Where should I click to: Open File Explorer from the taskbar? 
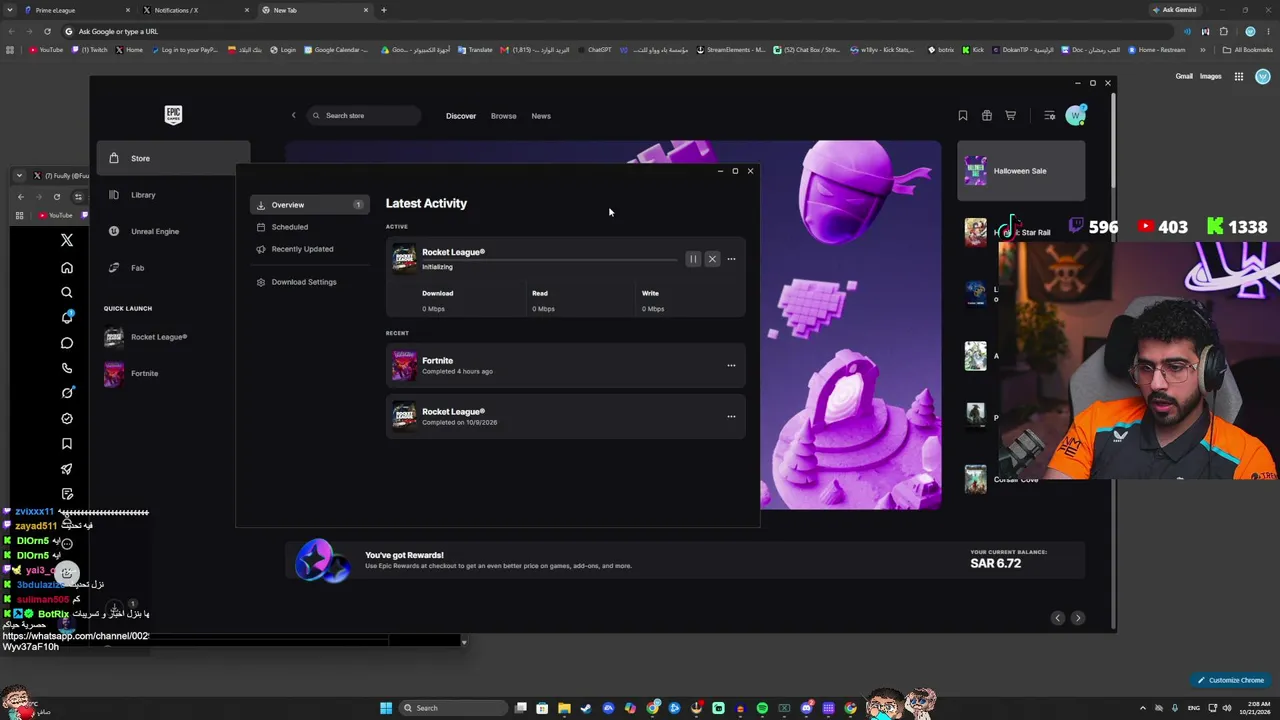(x=564, y=708)
